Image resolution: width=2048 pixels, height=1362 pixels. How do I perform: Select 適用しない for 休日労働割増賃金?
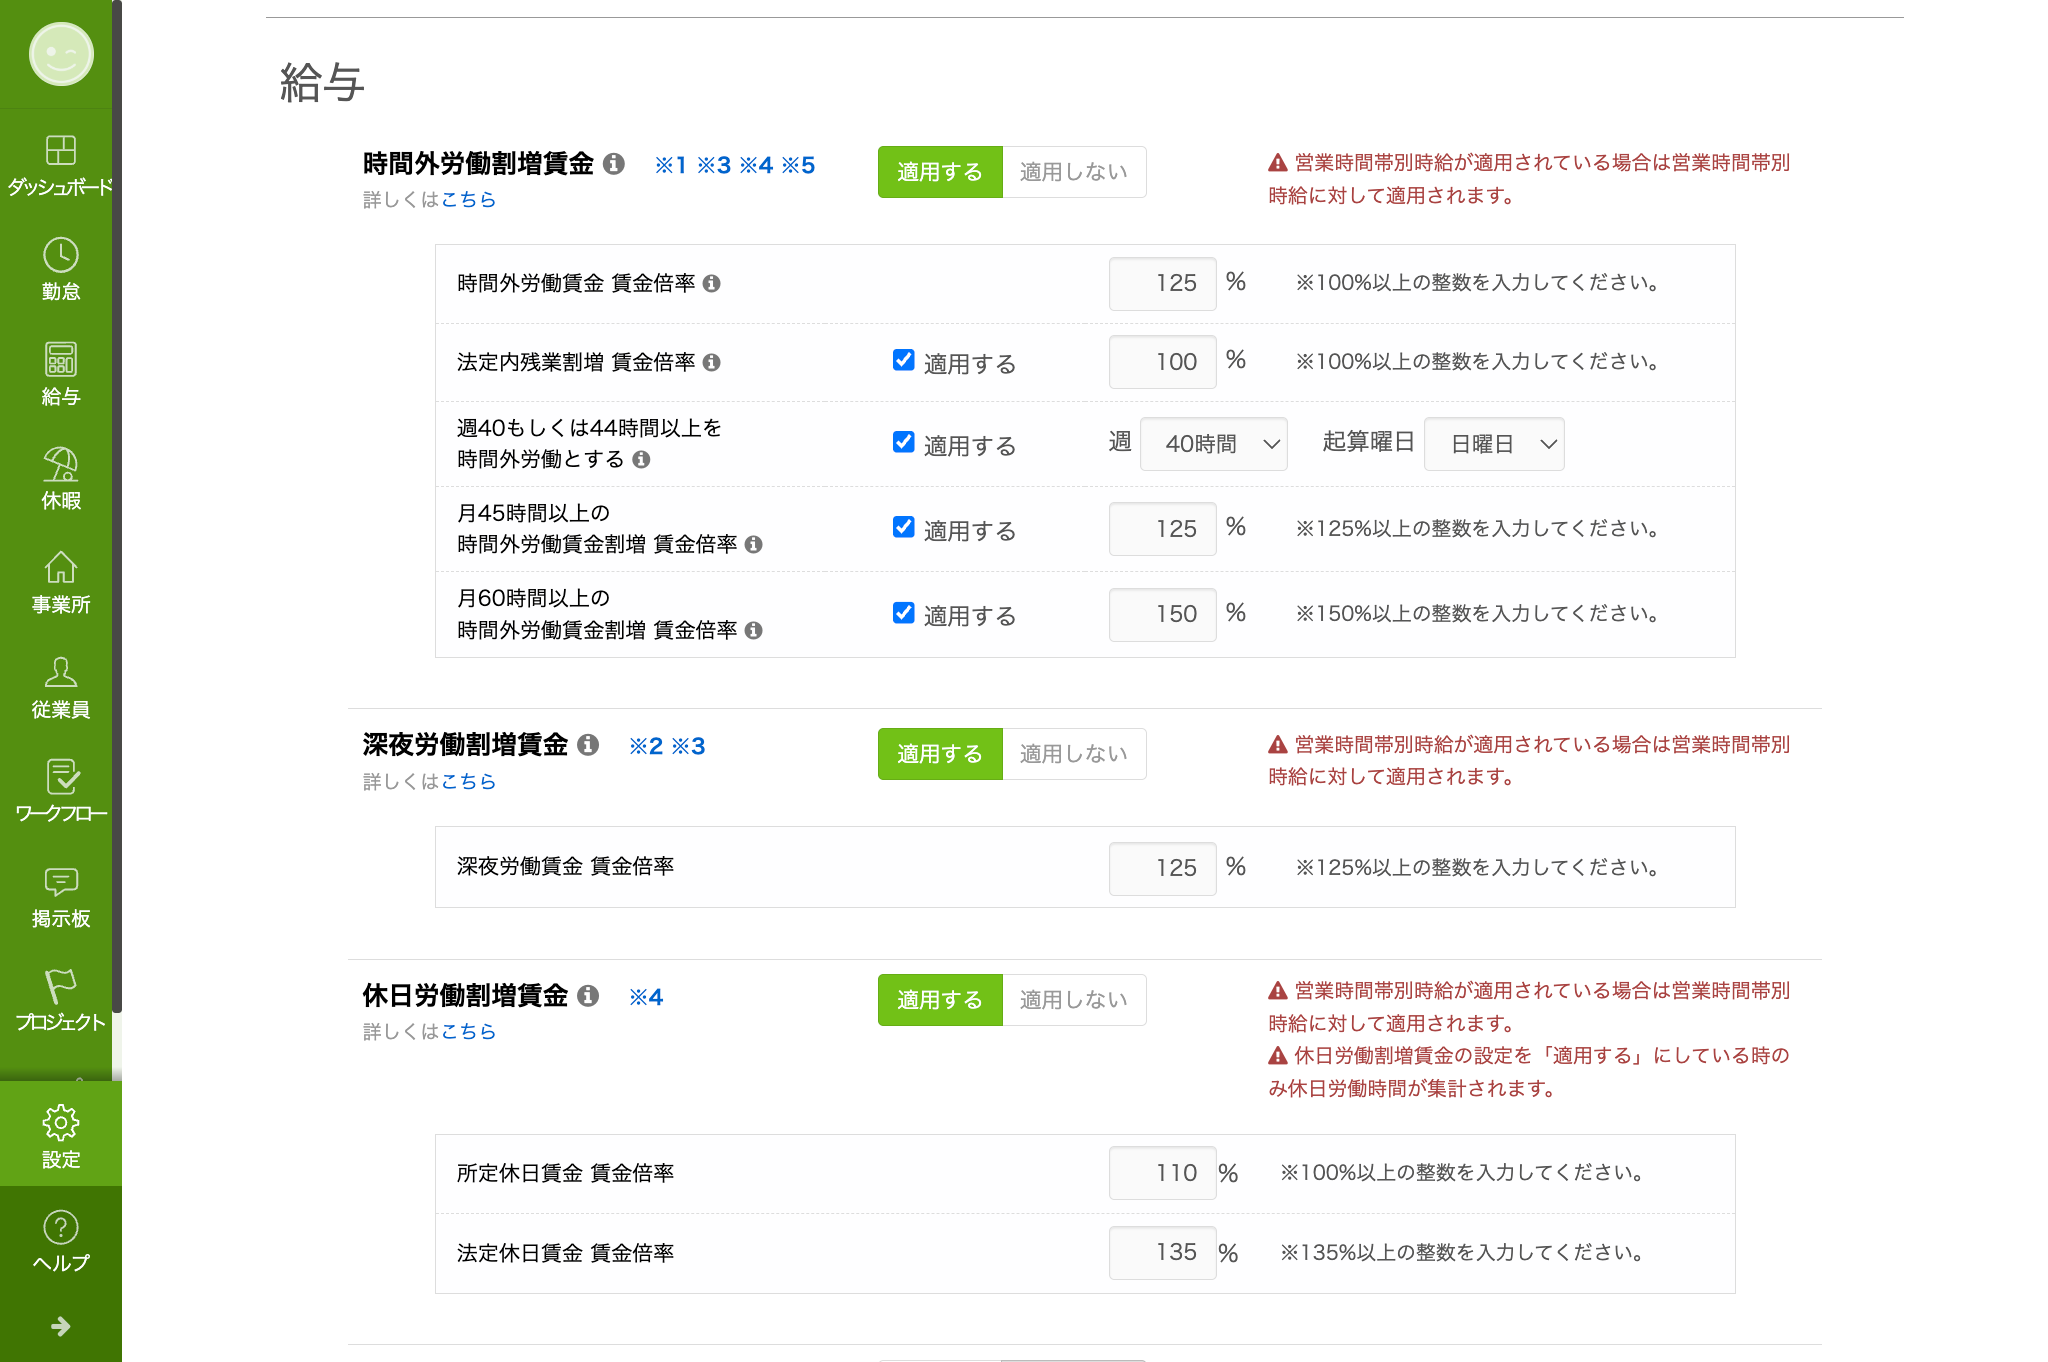(1074, 1000)
